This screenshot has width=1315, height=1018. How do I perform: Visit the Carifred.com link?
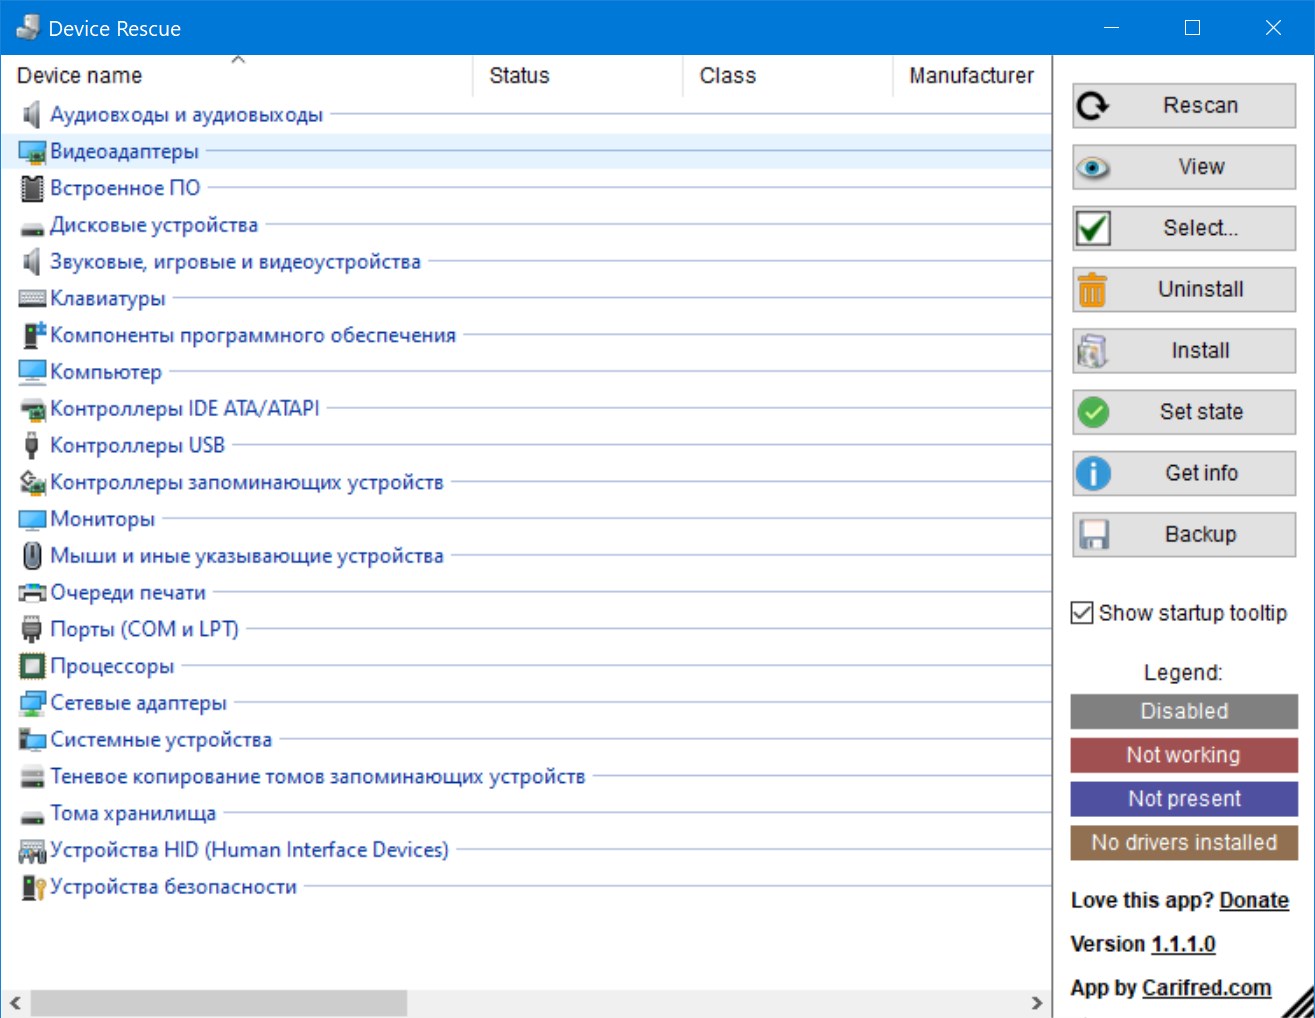[1206, 988]
